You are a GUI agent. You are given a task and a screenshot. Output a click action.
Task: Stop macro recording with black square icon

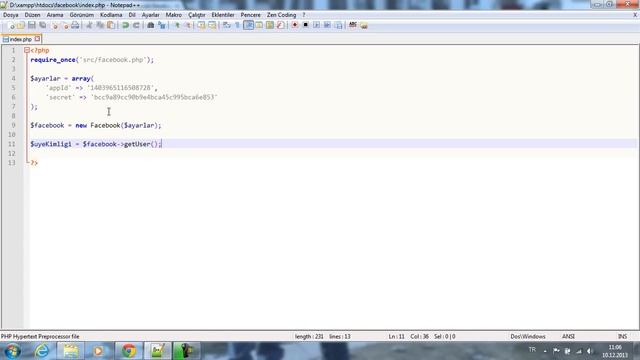pos(305,25)
